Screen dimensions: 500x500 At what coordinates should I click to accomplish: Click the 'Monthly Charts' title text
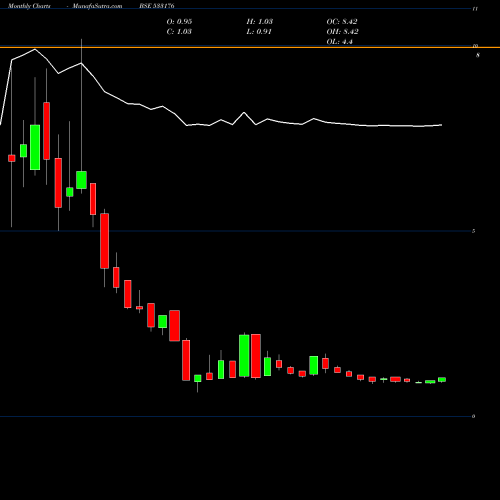(x=29, y=6)
